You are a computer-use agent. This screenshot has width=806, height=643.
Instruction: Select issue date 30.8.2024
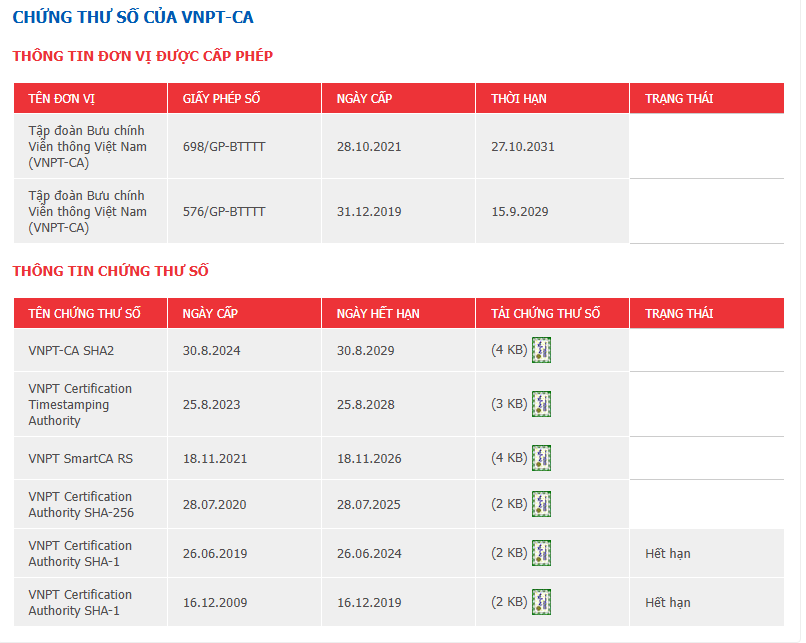click(x=211, y=351)
